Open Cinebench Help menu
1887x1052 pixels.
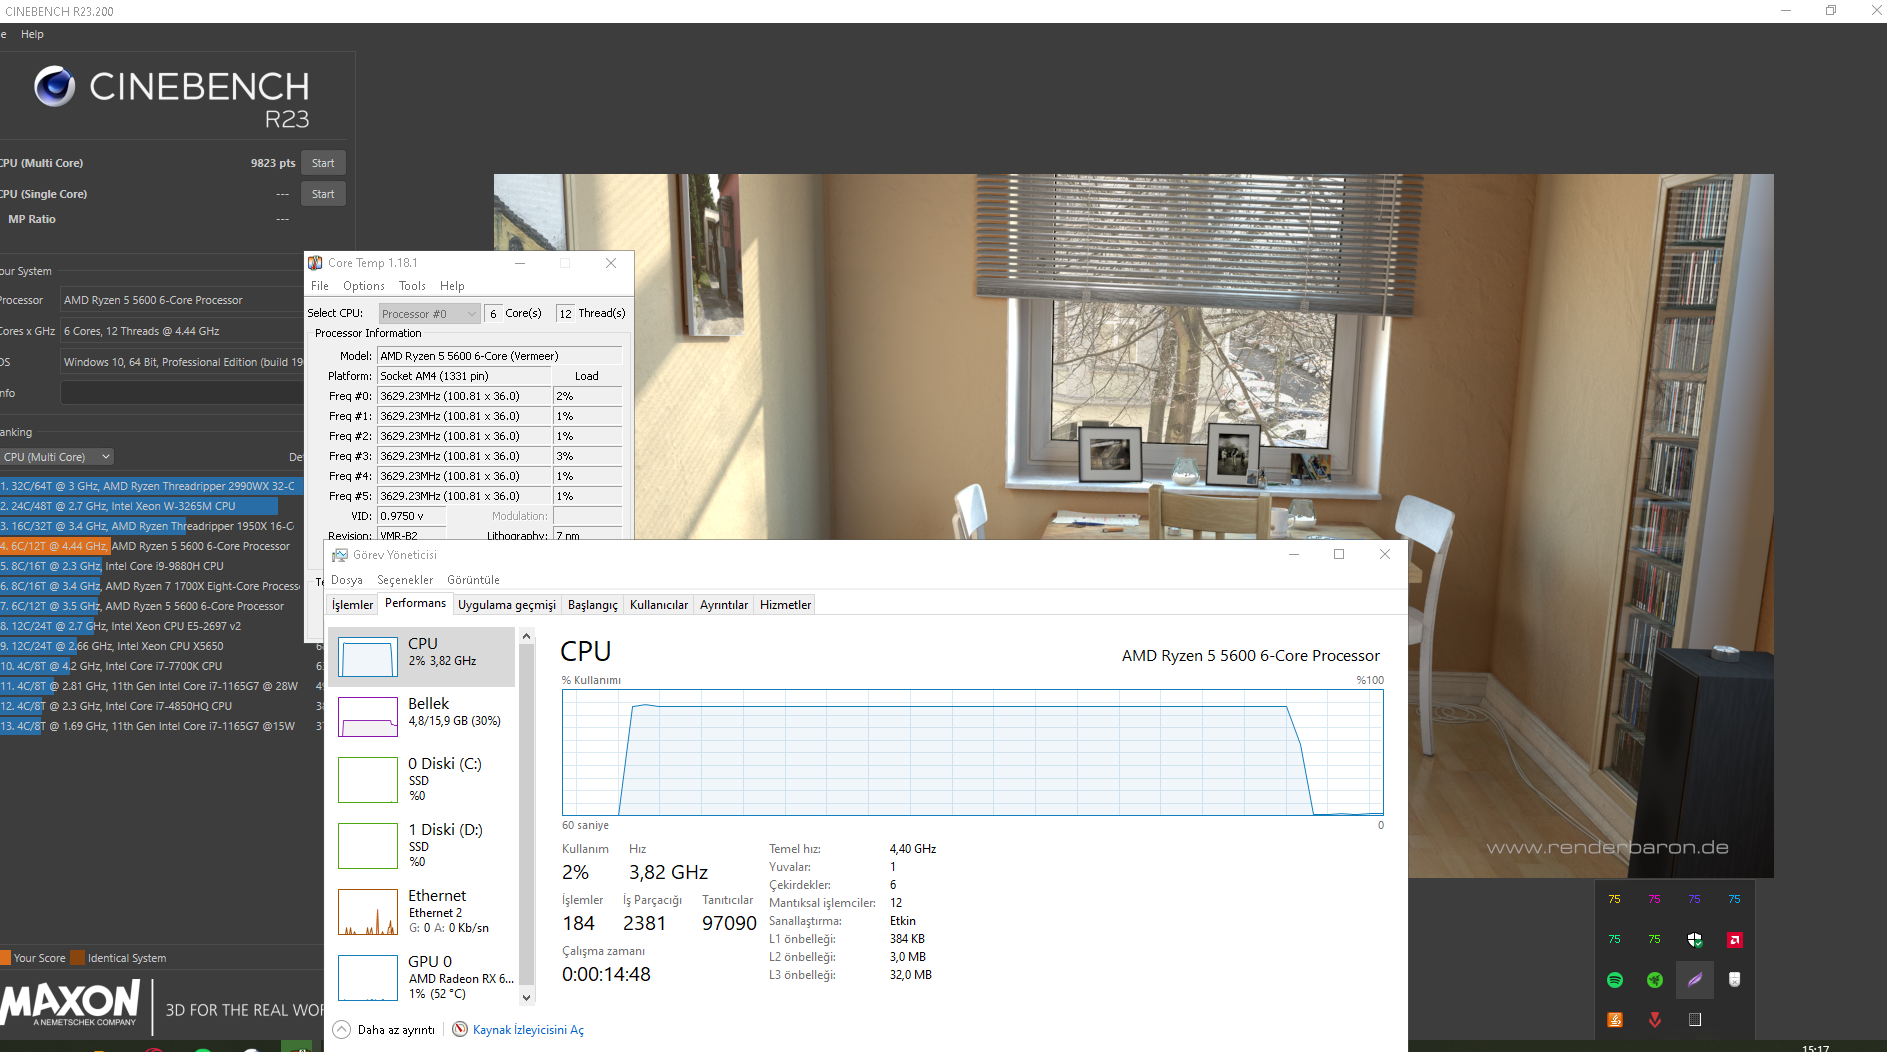click(x=32, y=34)
